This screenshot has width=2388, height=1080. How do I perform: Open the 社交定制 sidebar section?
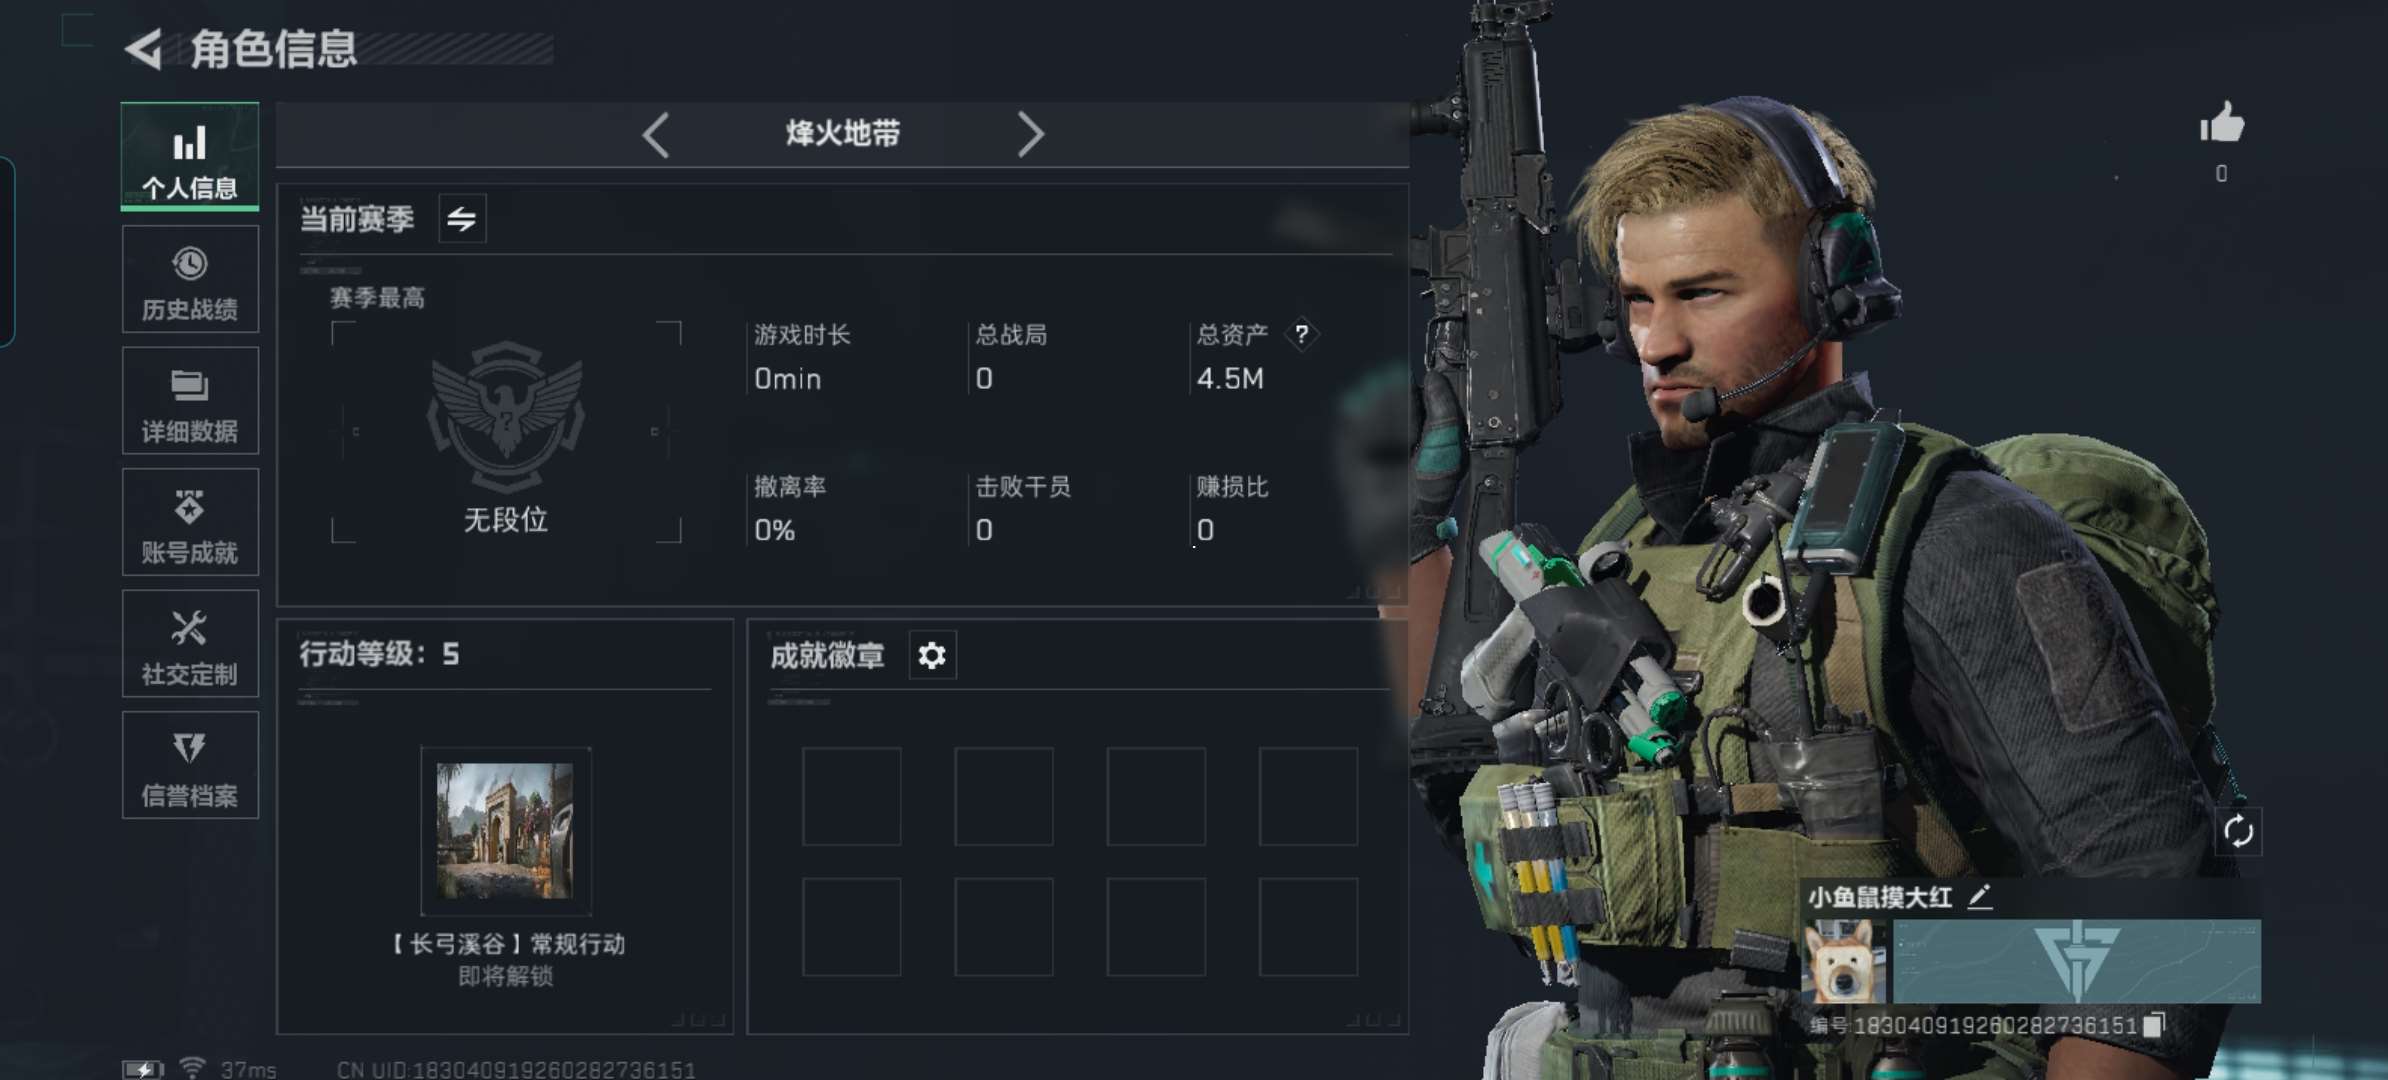pos(190,644)
